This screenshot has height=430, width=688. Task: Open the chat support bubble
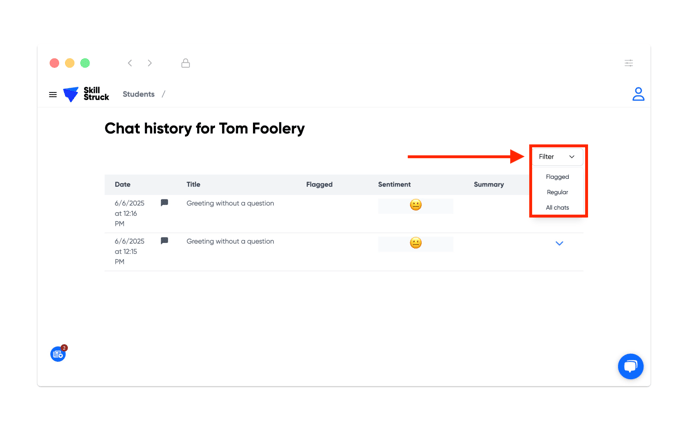coord(631,366)
